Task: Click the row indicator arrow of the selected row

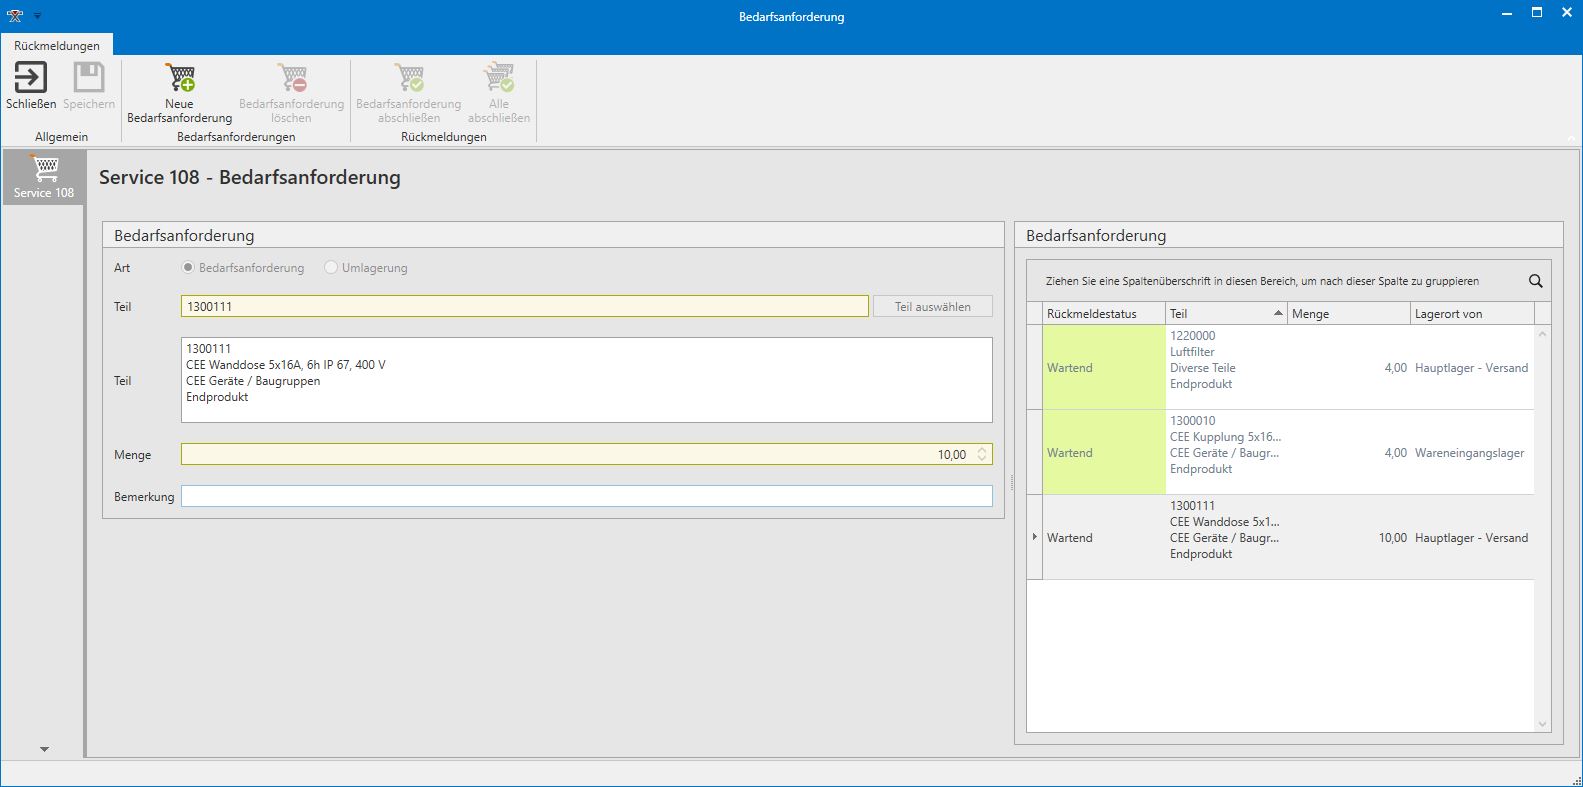Action: pyautogui.click(x=1035, y=537)
